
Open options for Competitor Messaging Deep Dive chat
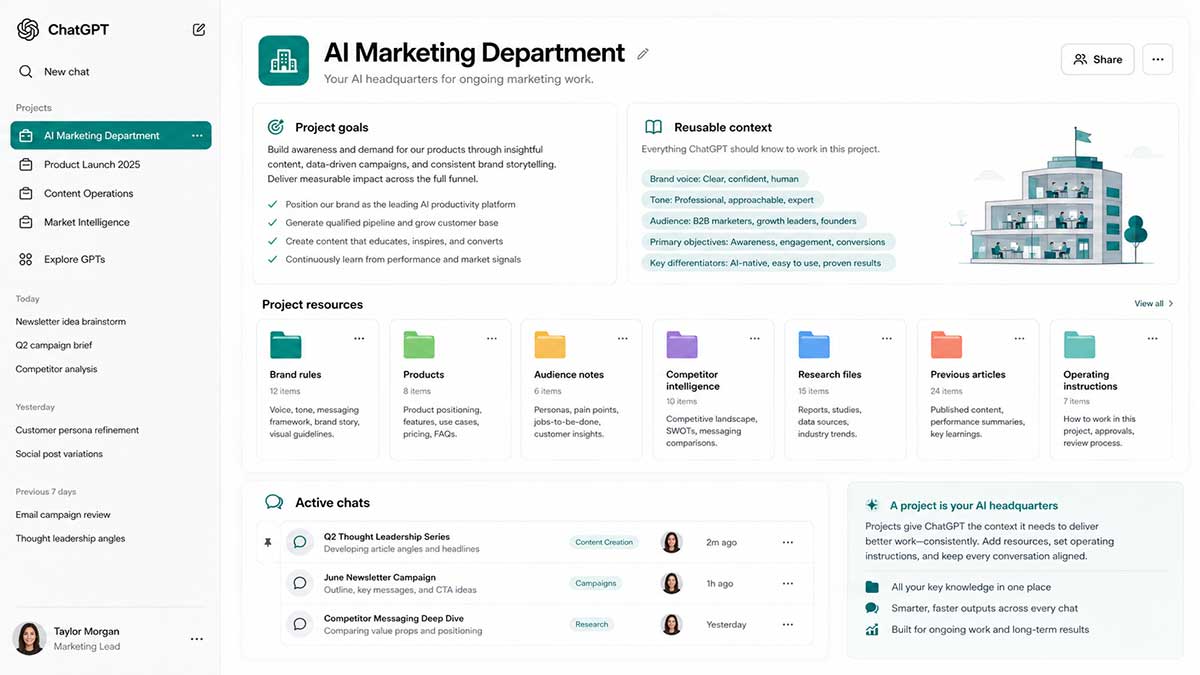click(788, 624)
